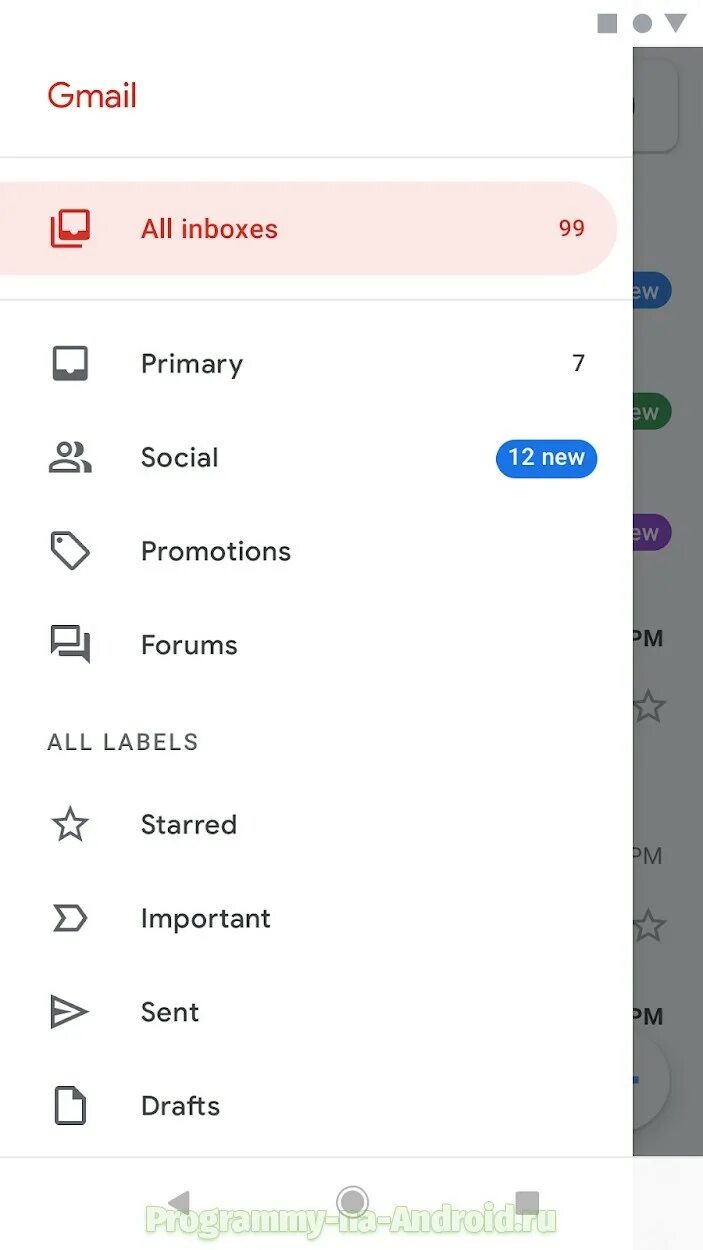
Task: Go to Promotions category
Action: (x=216, y=551)
